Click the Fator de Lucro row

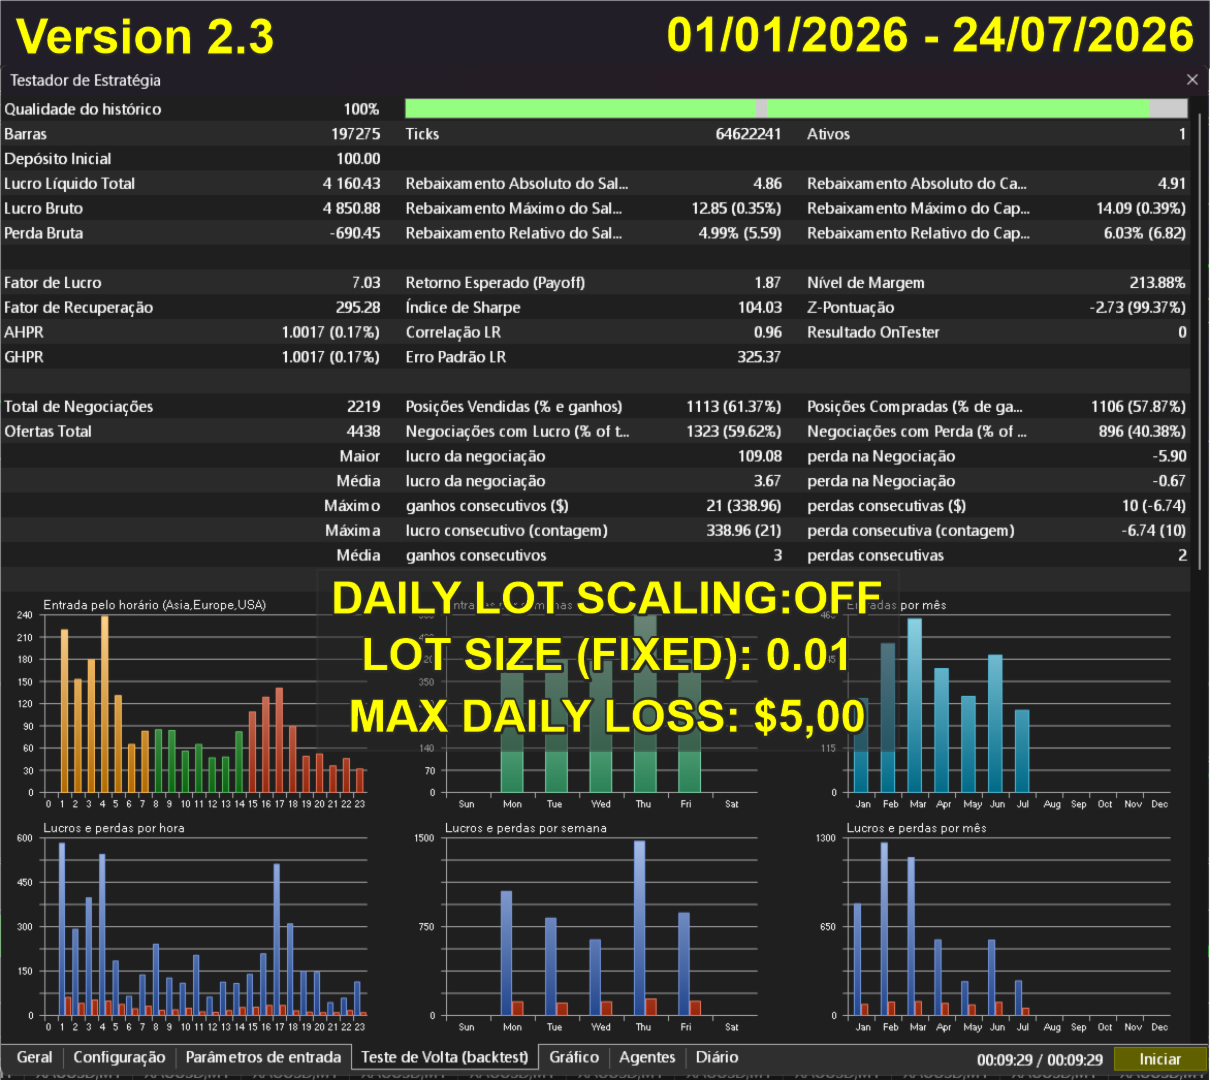pos(193,282)
